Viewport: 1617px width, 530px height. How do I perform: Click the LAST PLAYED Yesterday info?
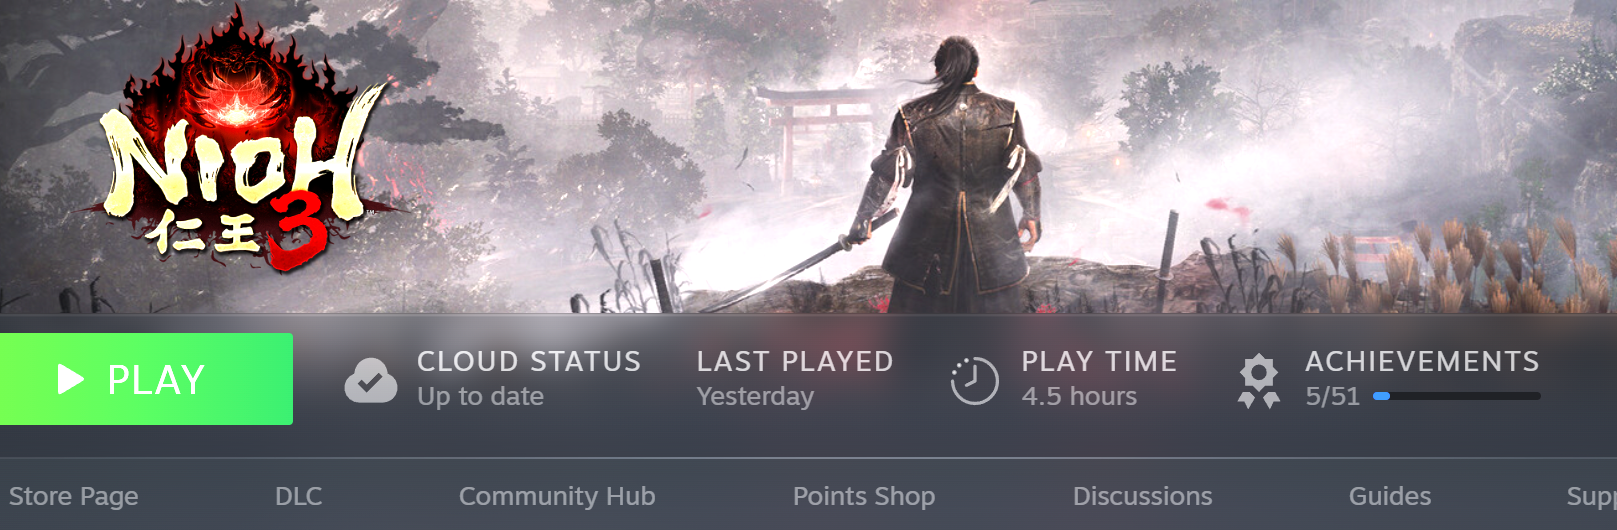[795, 379]
